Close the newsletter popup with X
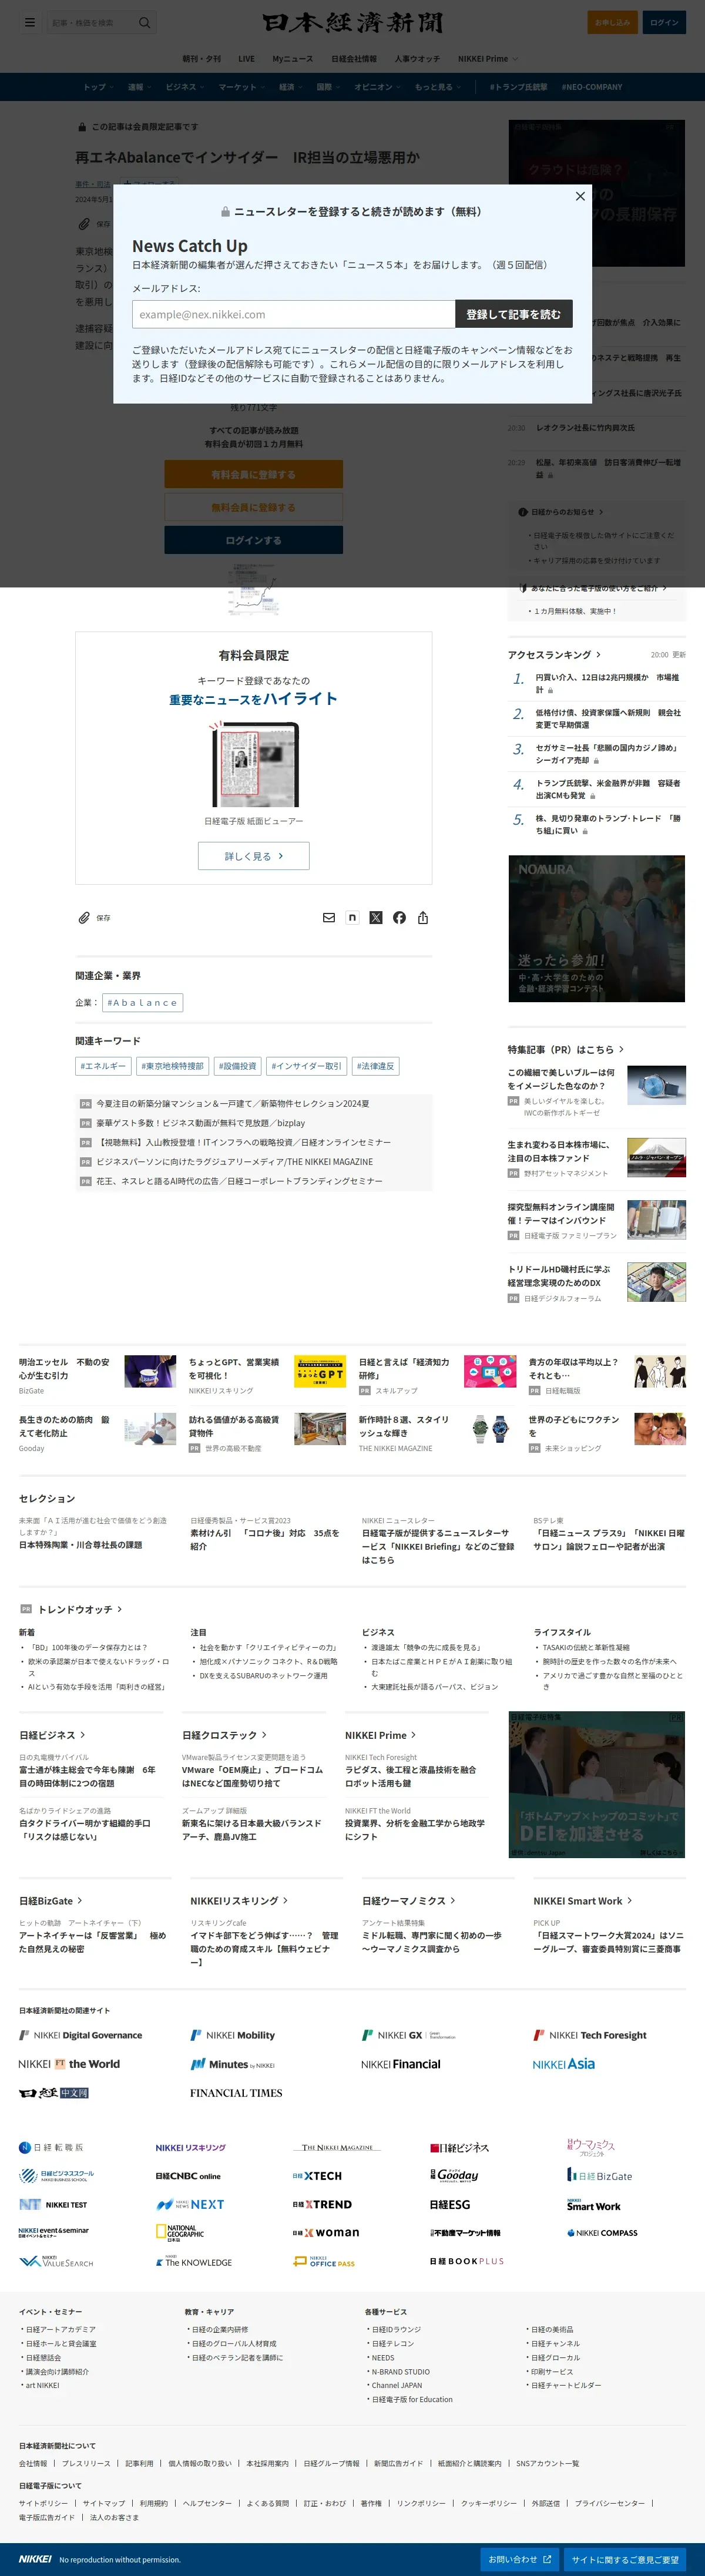 (x=580, y=196)
